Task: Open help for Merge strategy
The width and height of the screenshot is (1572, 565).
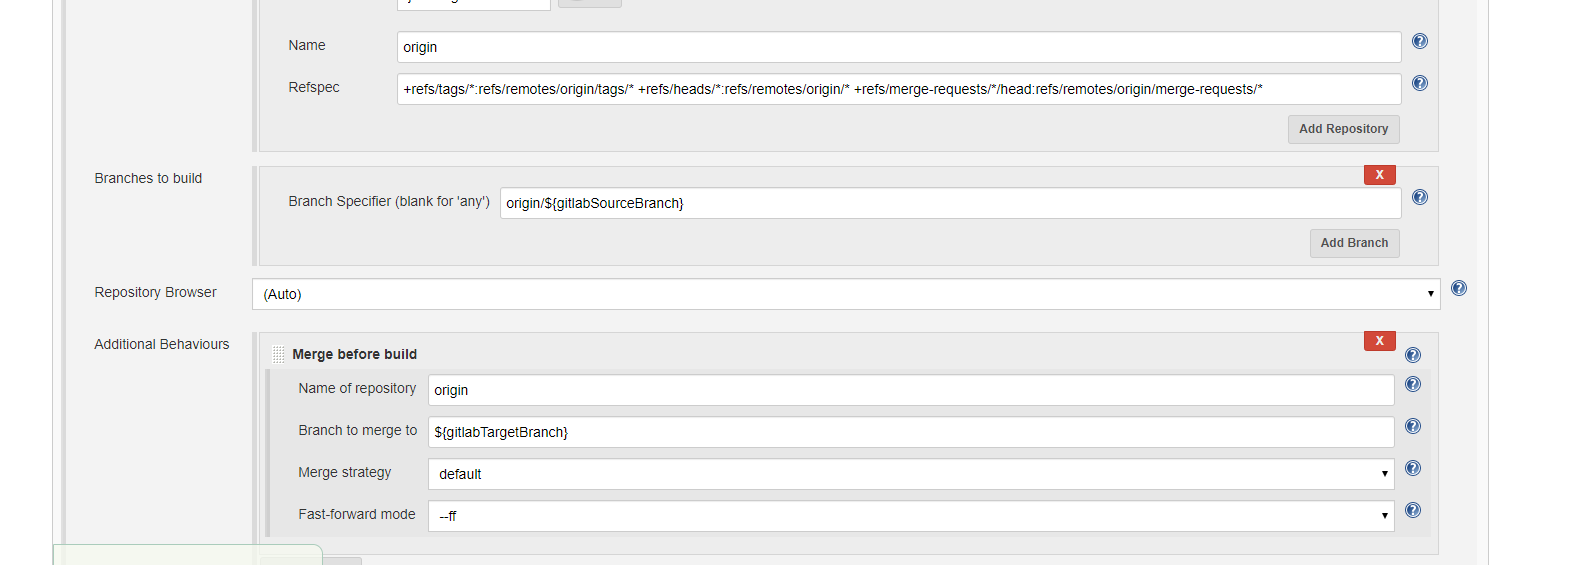Action: [x=1412, y=468]
